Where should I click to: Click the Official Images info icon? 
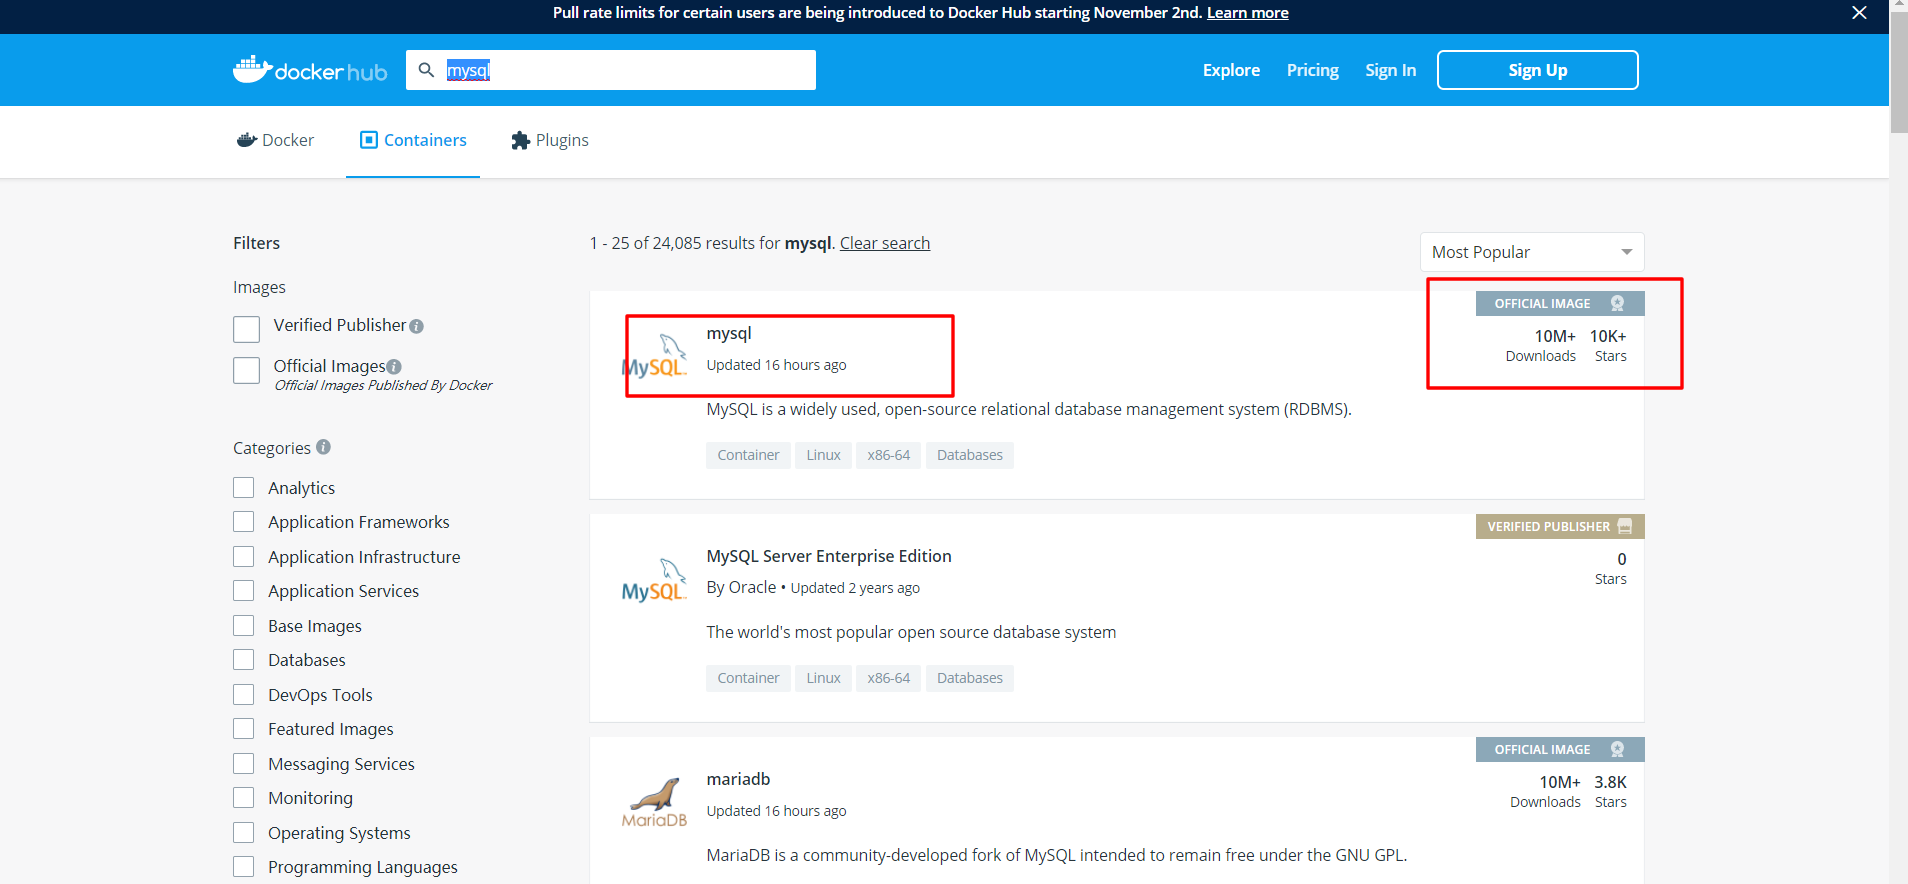click(394, 367)
